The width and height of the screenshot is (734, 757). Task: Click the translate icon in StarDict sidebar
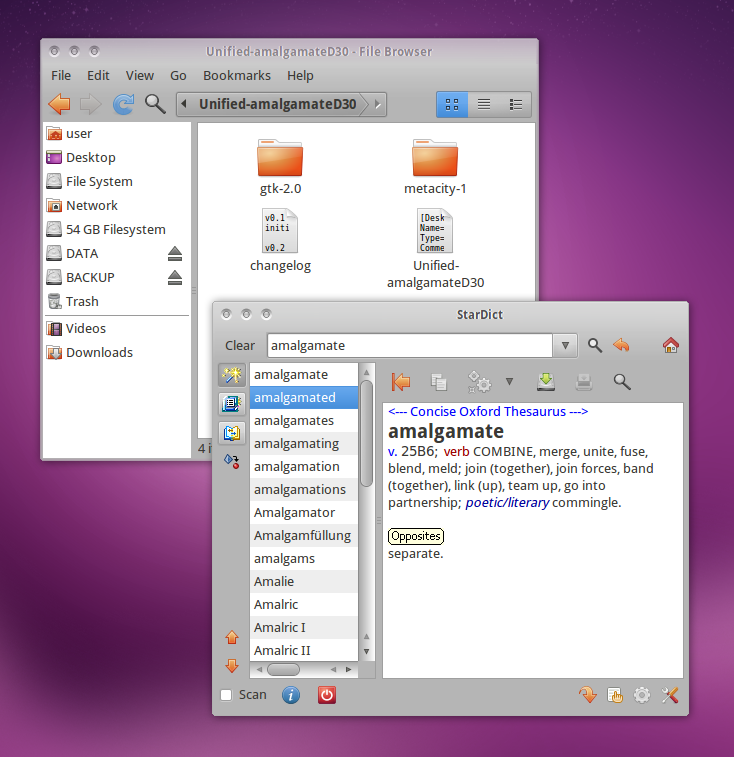(232, 433)
